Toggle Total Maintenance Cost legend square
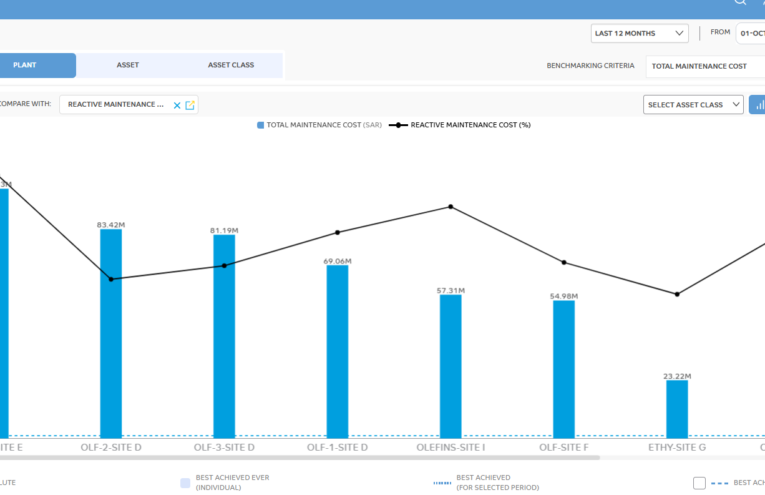The height and width of the screenshot is (495, 765). click(x=261, y=125)
